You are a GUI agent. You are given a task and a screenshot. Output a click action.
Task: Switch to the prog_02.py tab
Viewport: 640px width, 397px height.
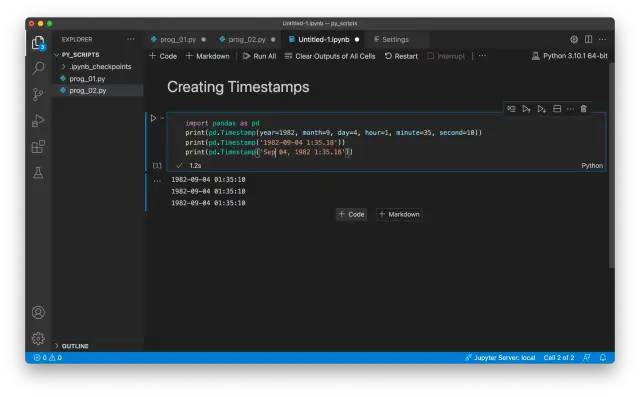247,39
